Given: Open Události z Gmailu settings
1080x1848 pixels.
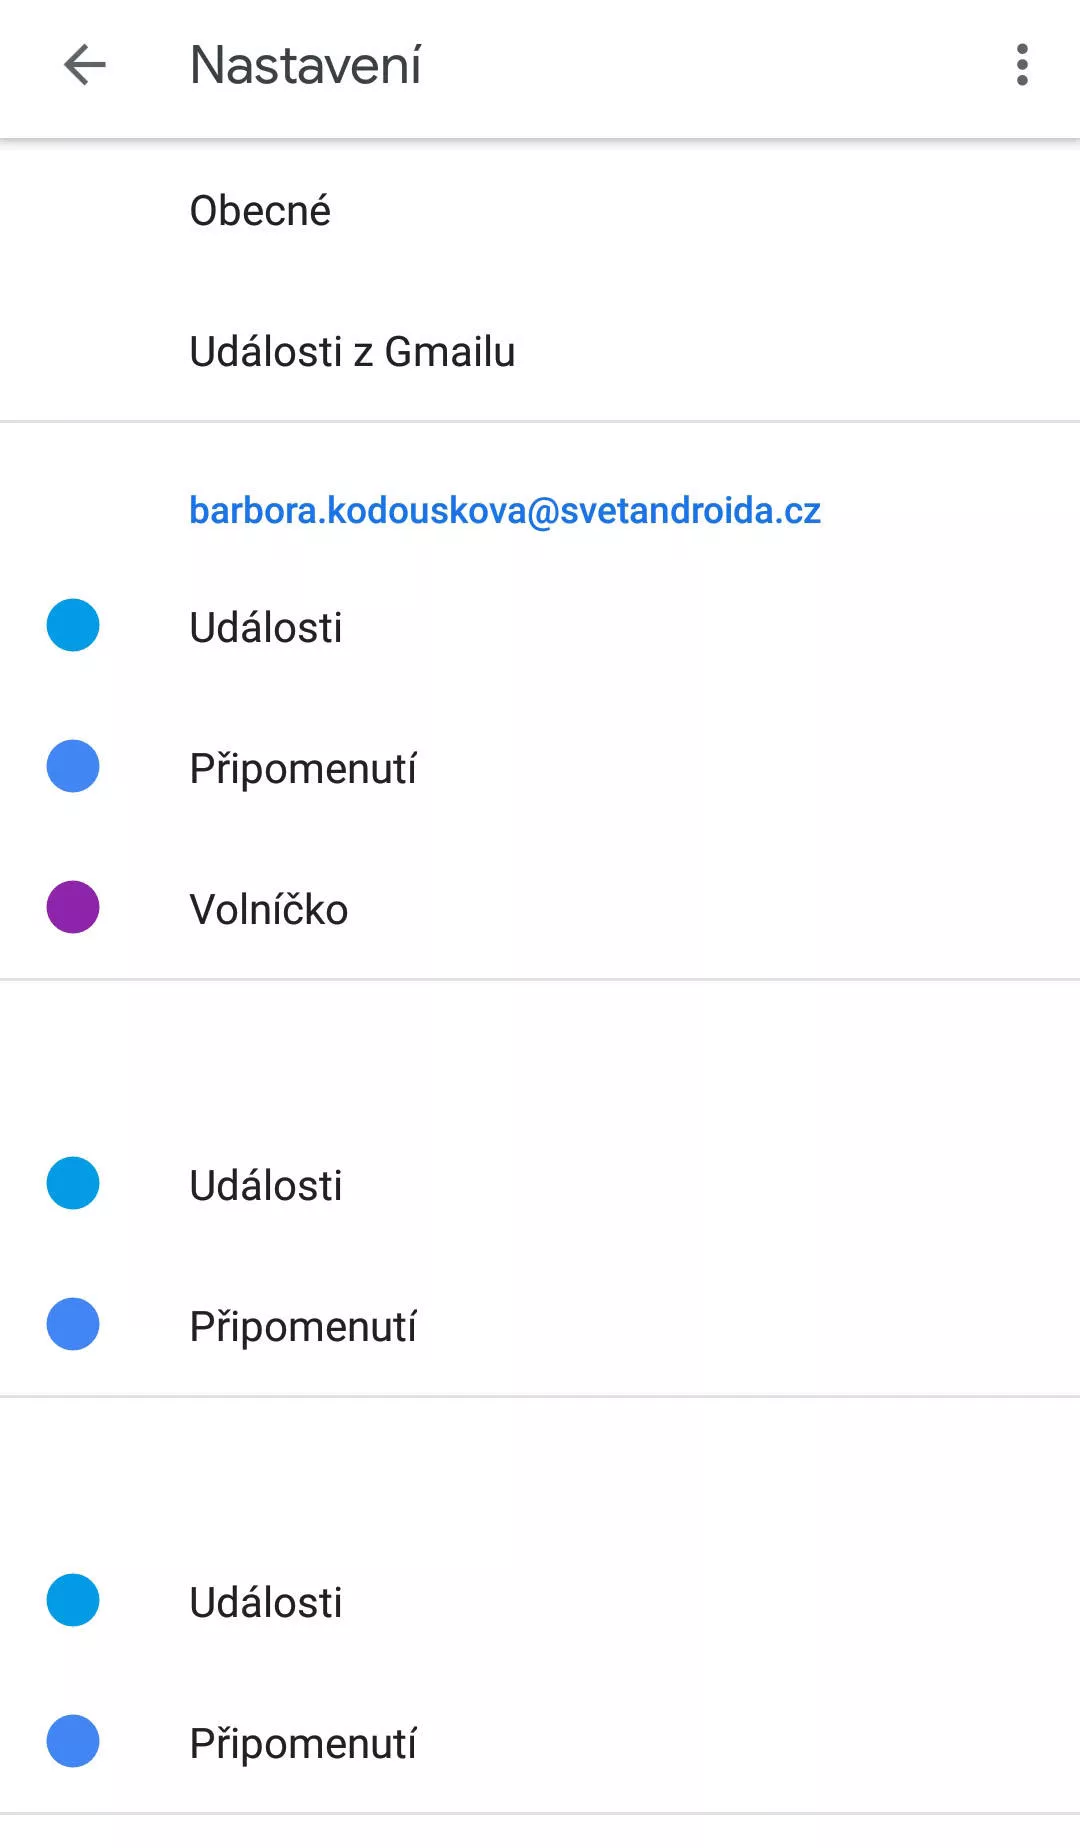Looking at the screenshot, I should (352, 352).
